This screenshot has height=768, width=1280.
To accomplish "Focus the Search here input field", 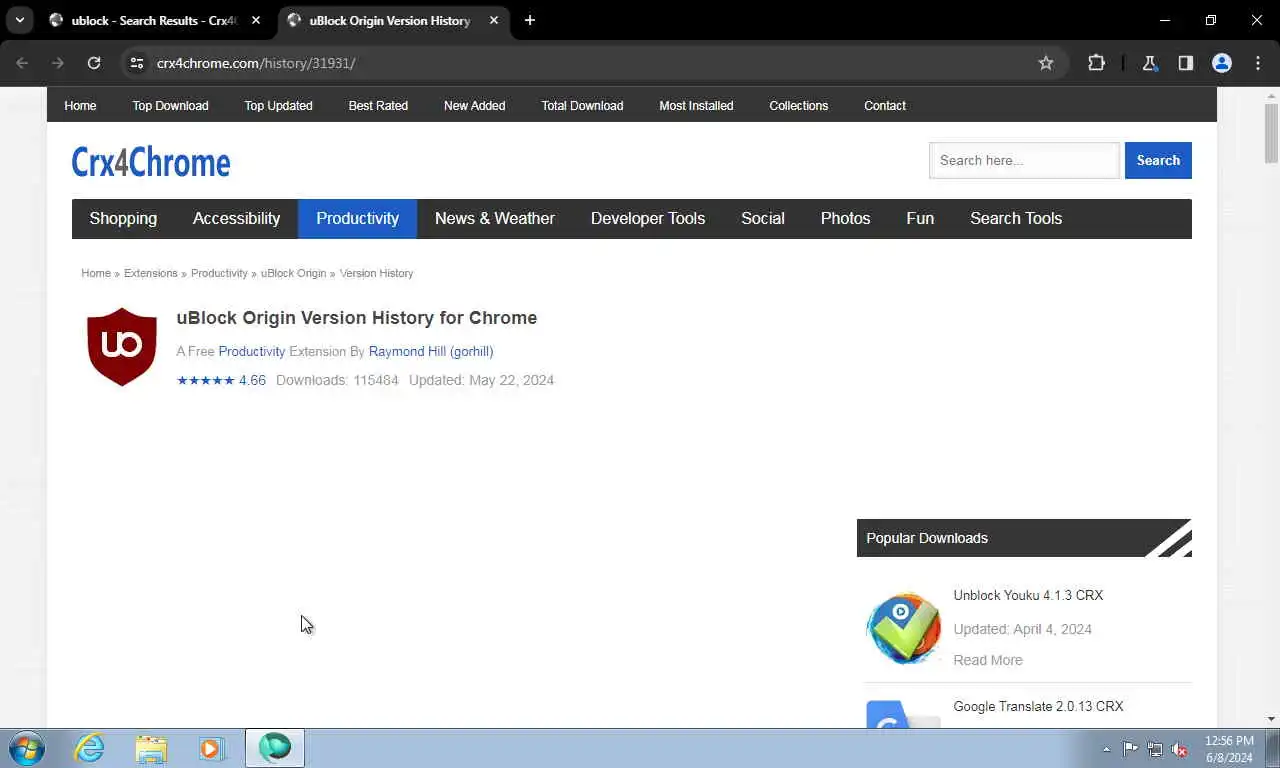I will tap(1024, 160).
